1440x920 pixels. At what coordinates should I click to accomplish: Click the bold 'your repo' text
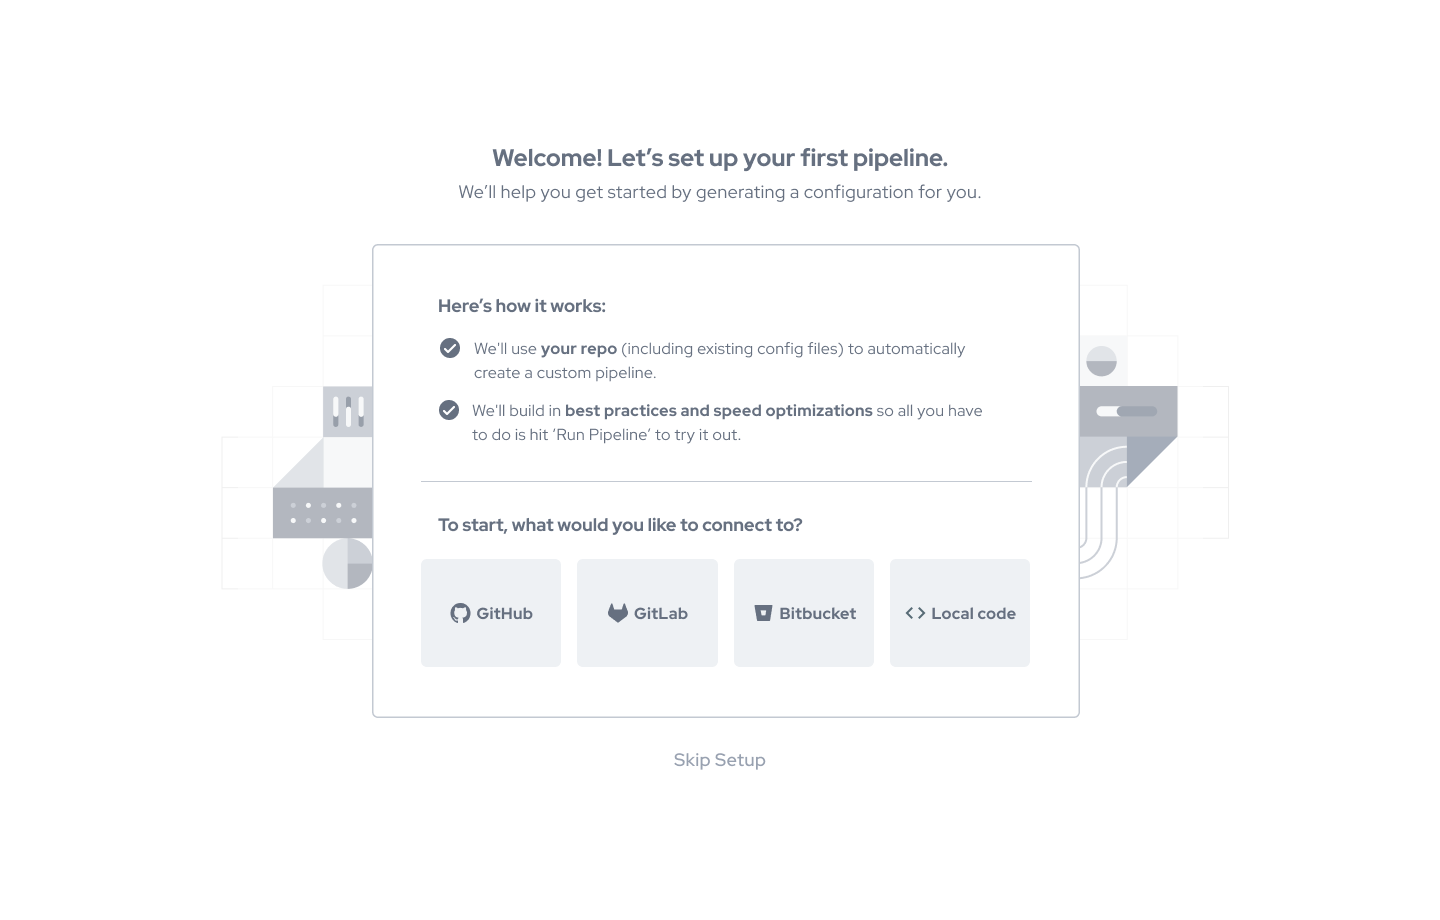point(579,349)
